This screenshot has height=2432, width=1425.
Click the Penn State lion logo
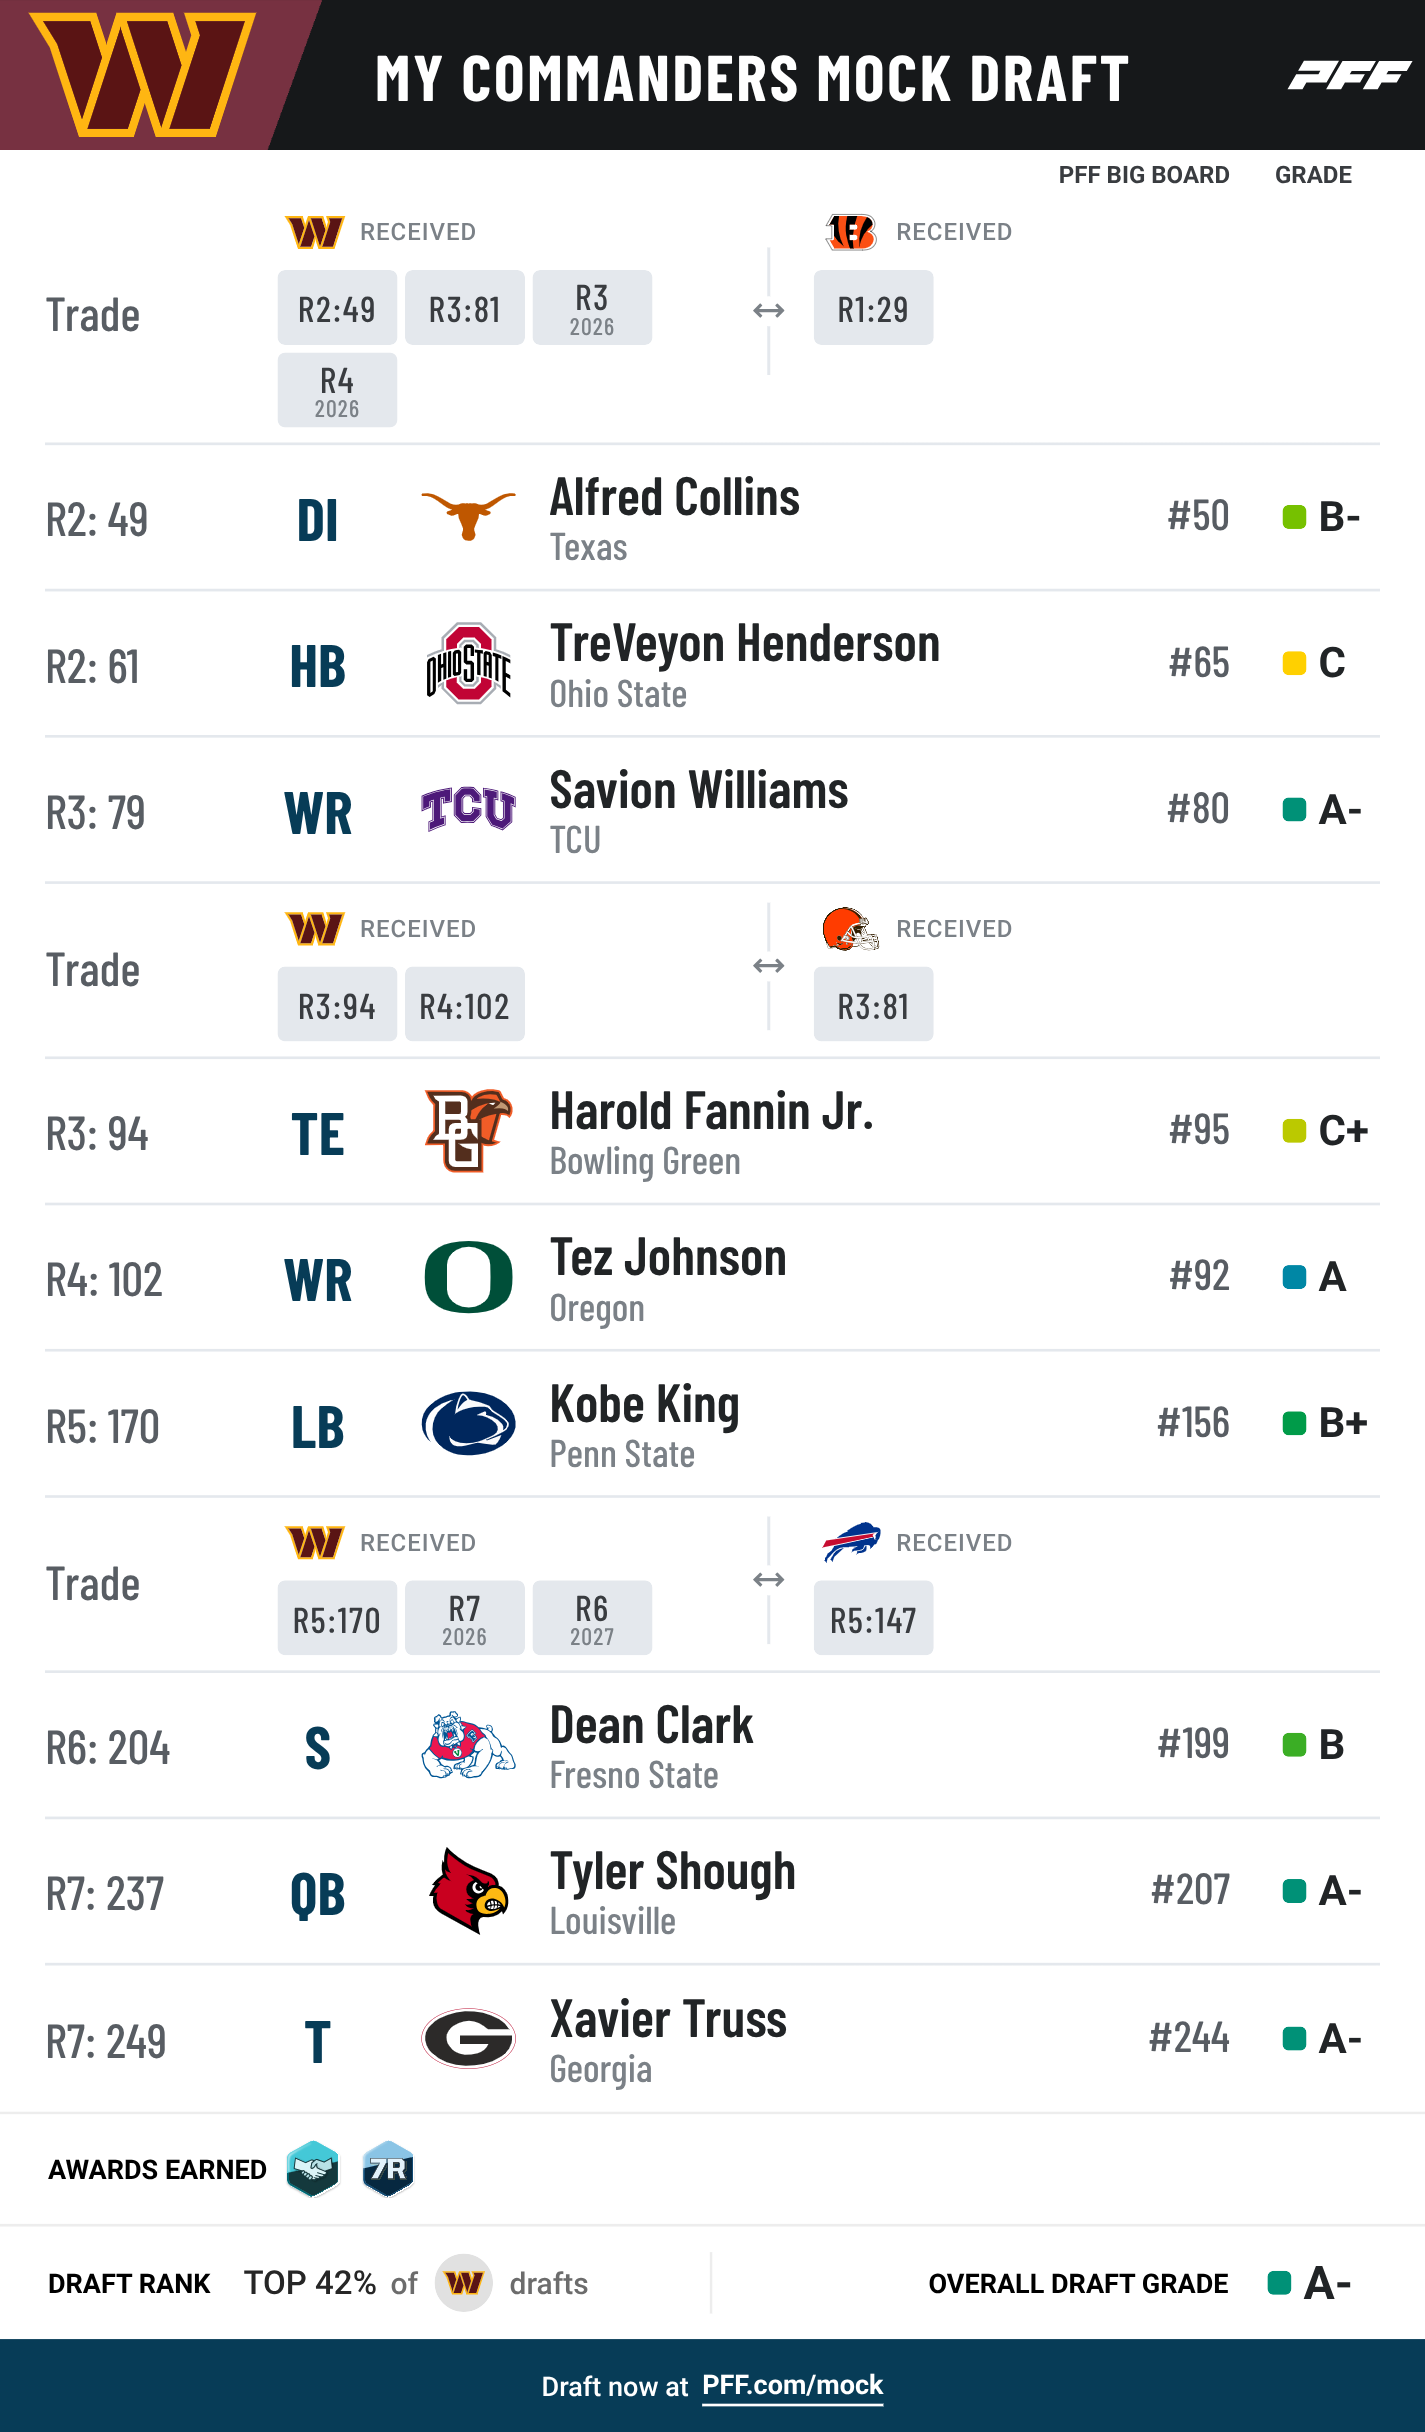(468, 1423)
